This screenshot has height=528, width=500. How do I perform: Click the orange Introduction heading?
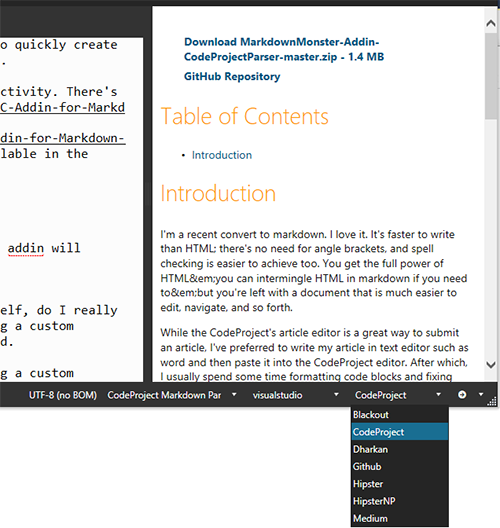click(218, 194)
